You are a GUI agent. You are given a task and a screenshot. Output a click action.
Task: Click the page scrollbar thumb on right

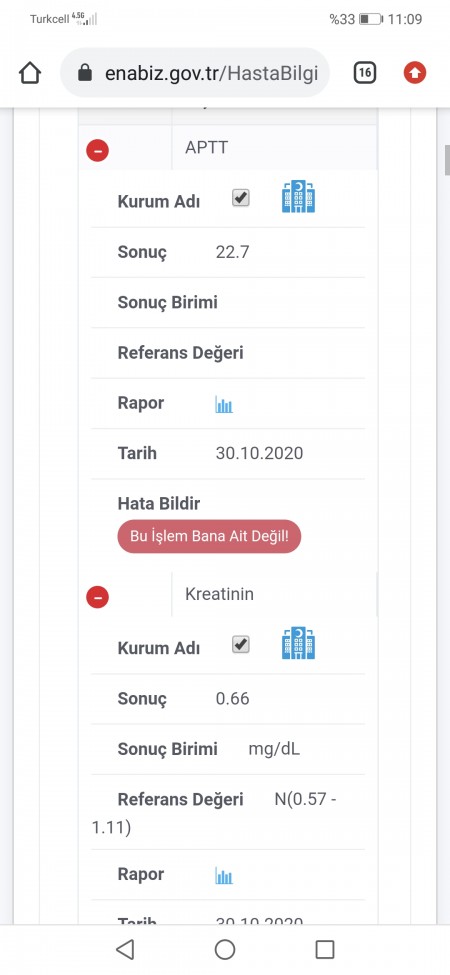[x=446, y=160]
